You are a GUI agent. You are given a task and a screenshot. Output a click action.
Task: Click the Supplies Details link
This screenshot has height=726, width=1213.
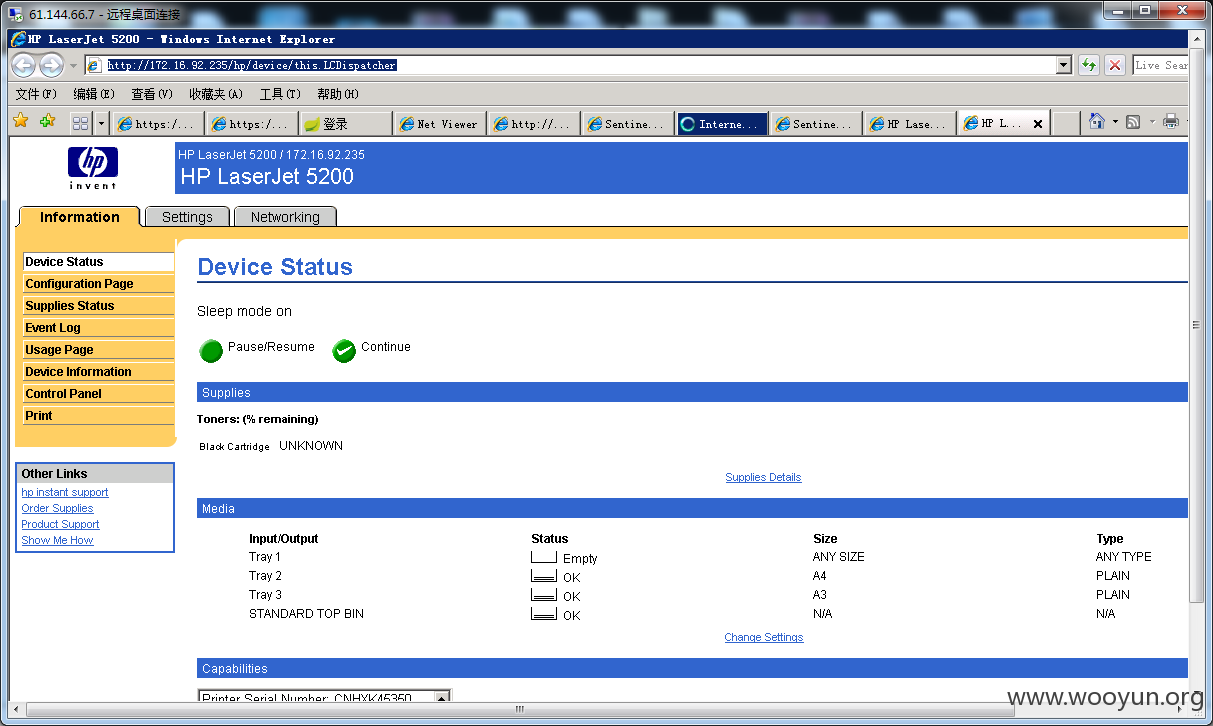(763, 477)
